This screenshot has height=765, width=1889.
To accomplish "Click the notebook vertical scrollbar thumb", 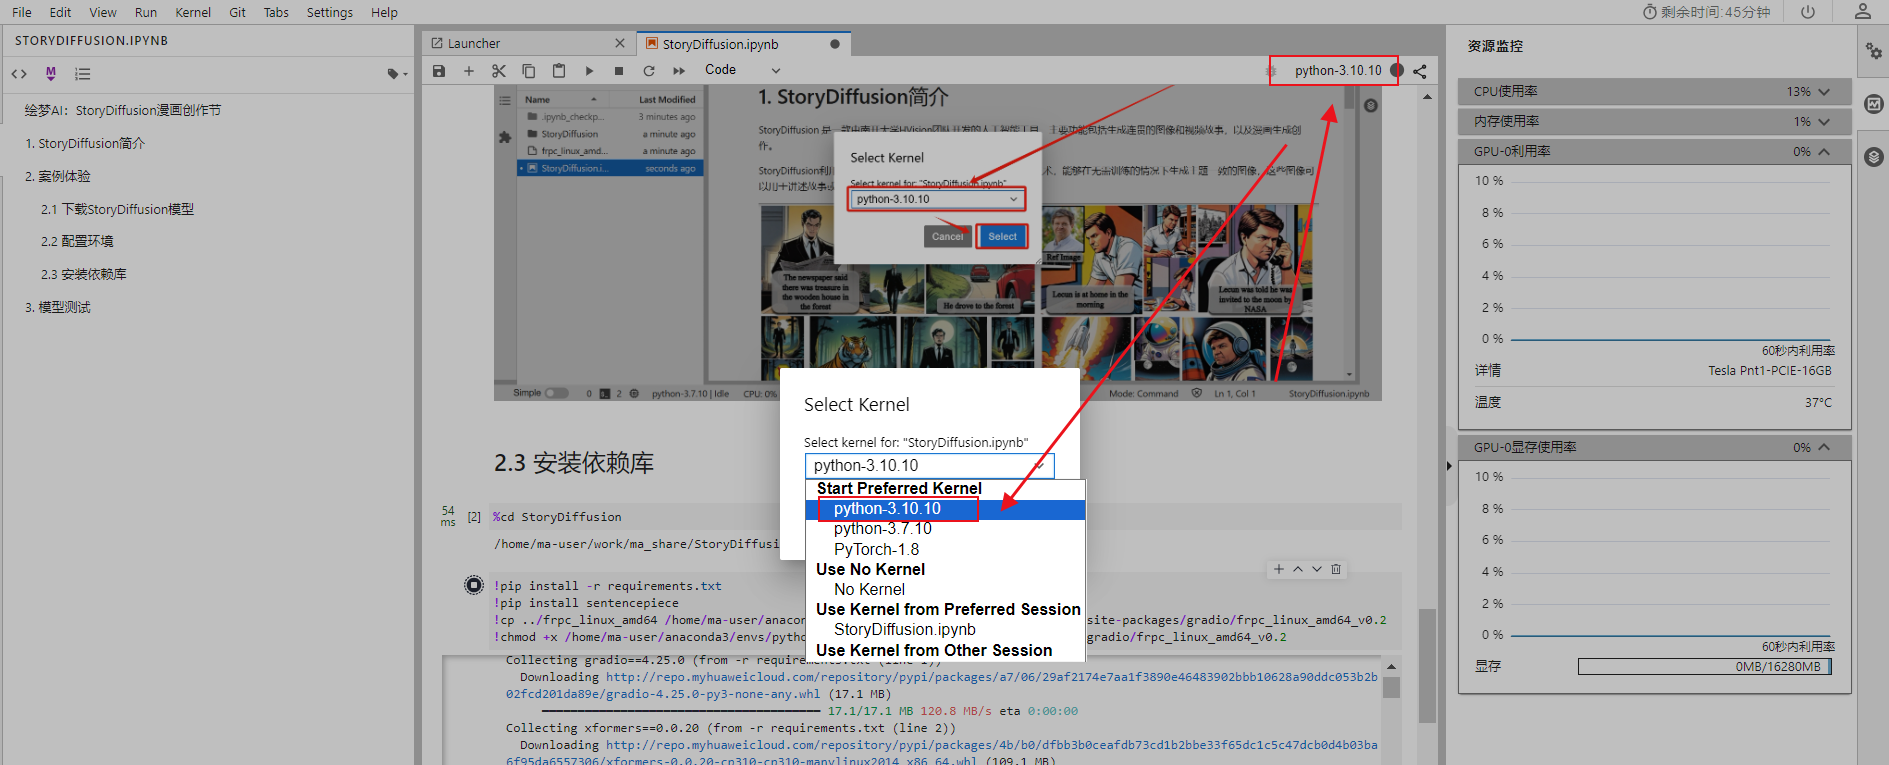I will 1427,664.
